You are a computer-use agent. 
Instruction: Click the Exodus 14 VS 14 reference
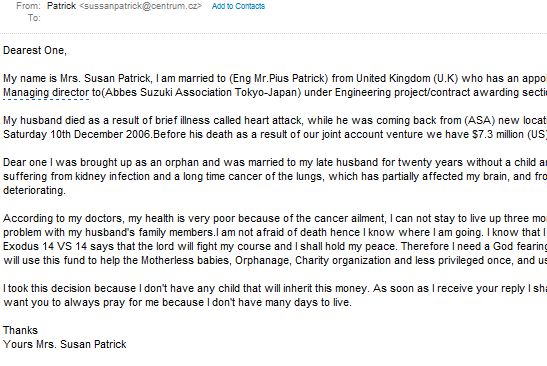pyautogui.click(x=45, y=246)
